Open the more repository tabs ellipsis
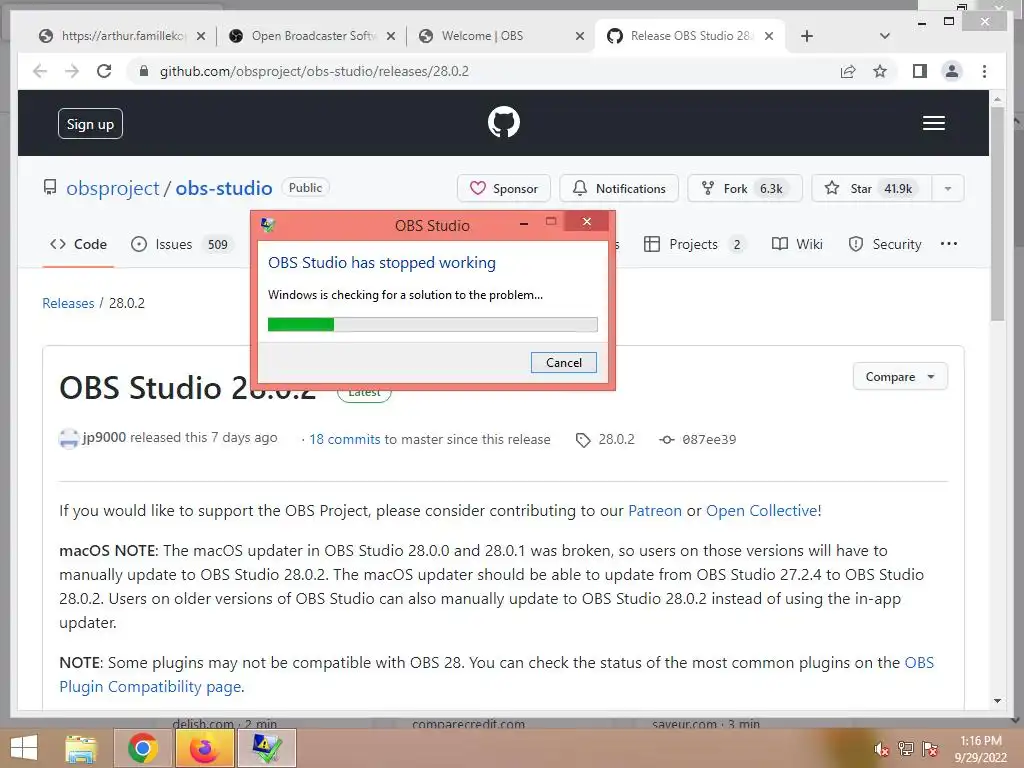 pyautogui.click(x=949, y=244)
